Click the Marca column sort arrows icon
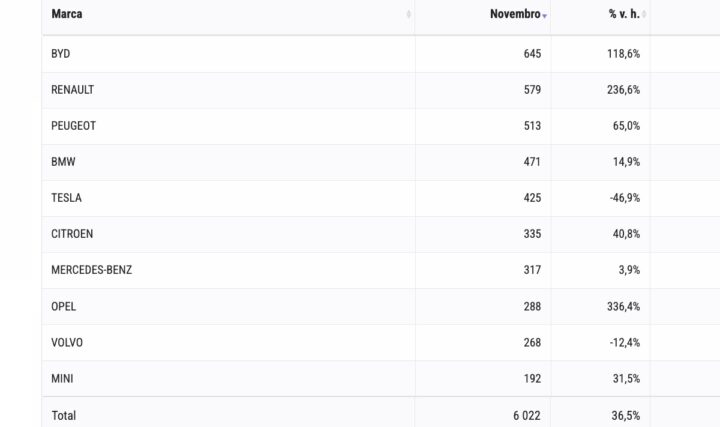This screenshot has width=720, height=427. click(409, 15)
